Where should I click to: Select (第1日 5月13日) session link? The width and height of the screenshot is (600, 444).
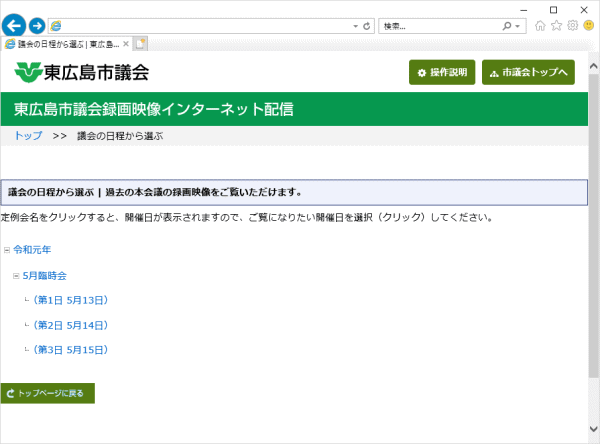click(70, 300)
